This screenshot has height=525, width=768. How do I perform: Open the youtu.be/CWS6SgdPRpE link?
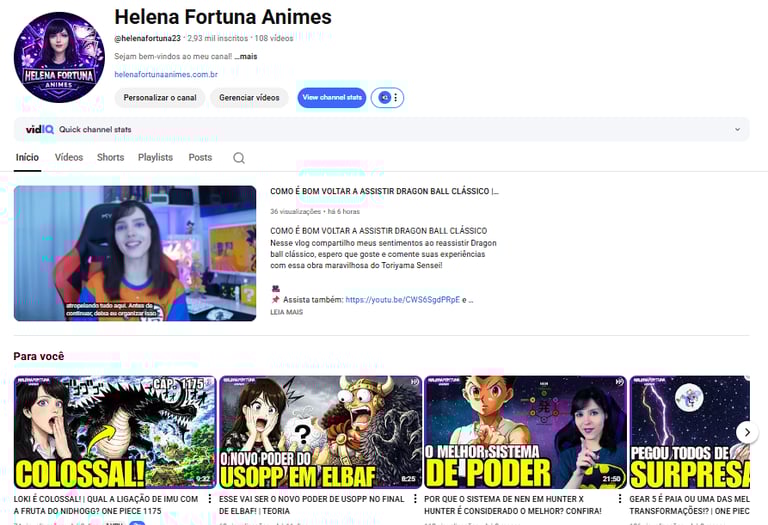[403, 300]
